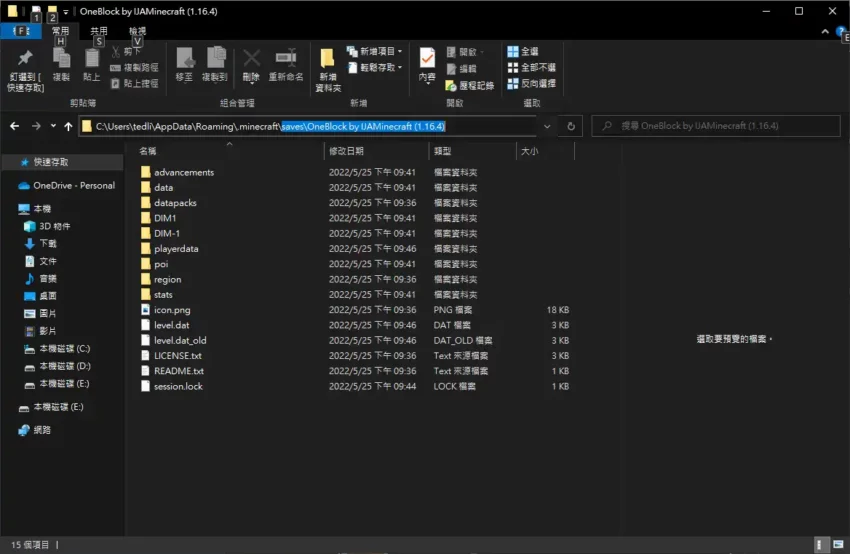The height and width of the screenshot is (554, 850).
Task: Open recent locations dropdown arrow
Action: [53, 126]
